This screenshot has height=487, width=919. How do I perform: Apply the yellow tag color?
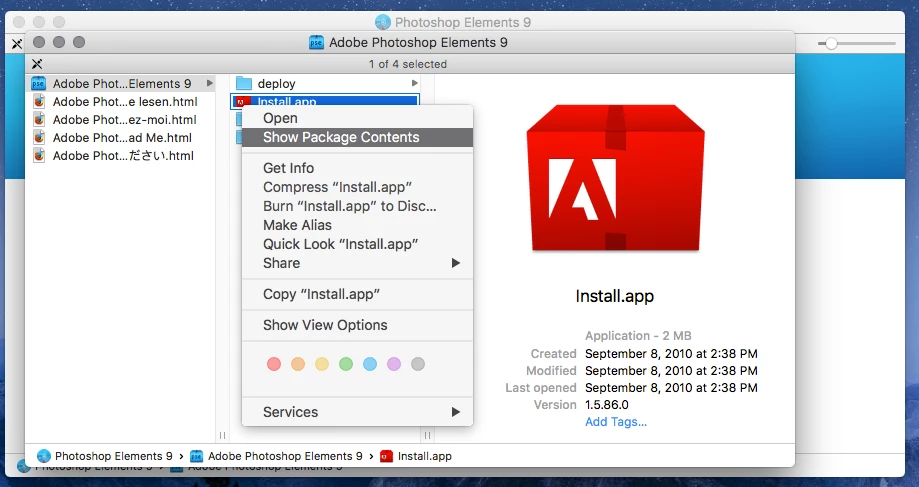point(322,364)
